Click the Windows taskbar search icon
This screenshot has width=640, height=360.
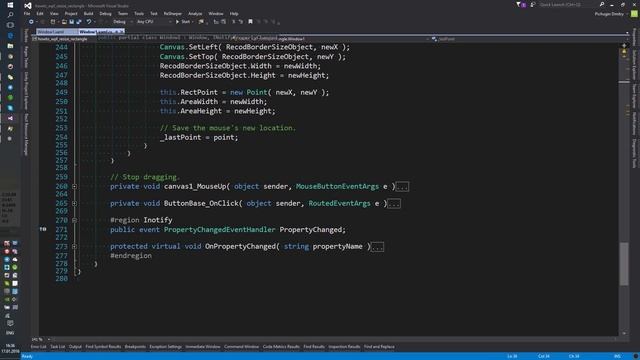point(10,15)
